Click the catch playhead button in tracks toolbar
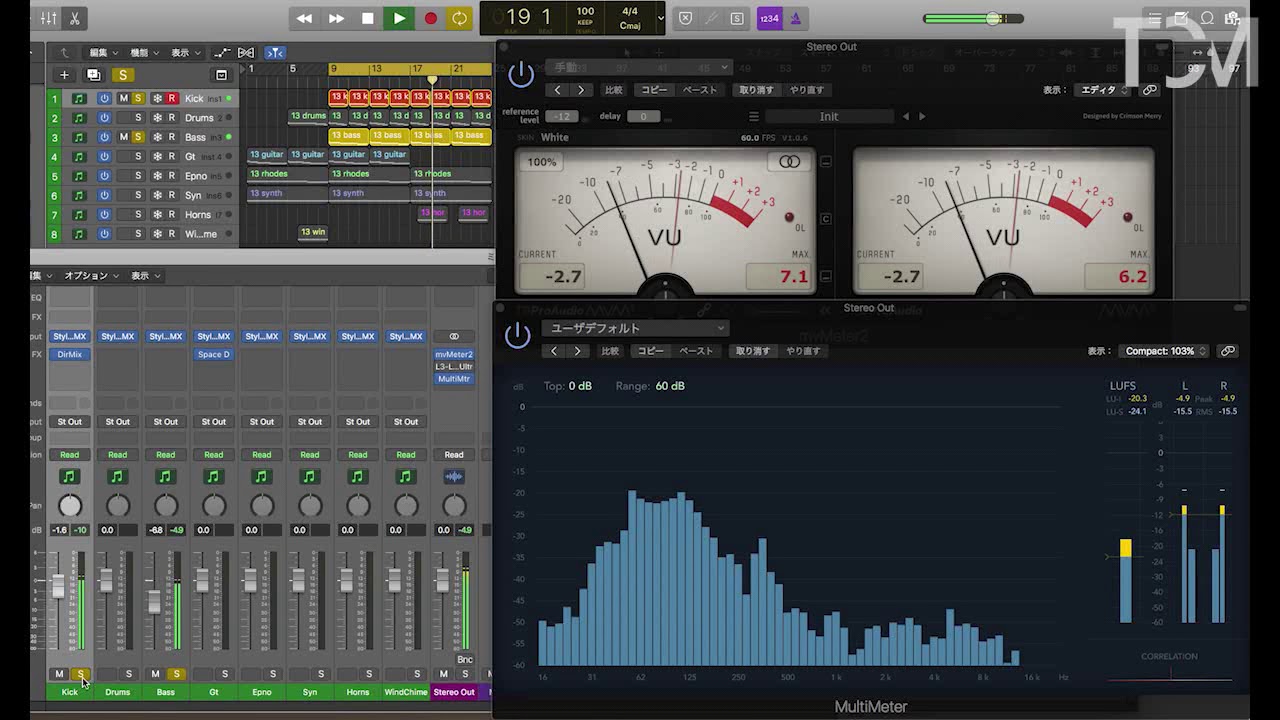 point(275,52)
